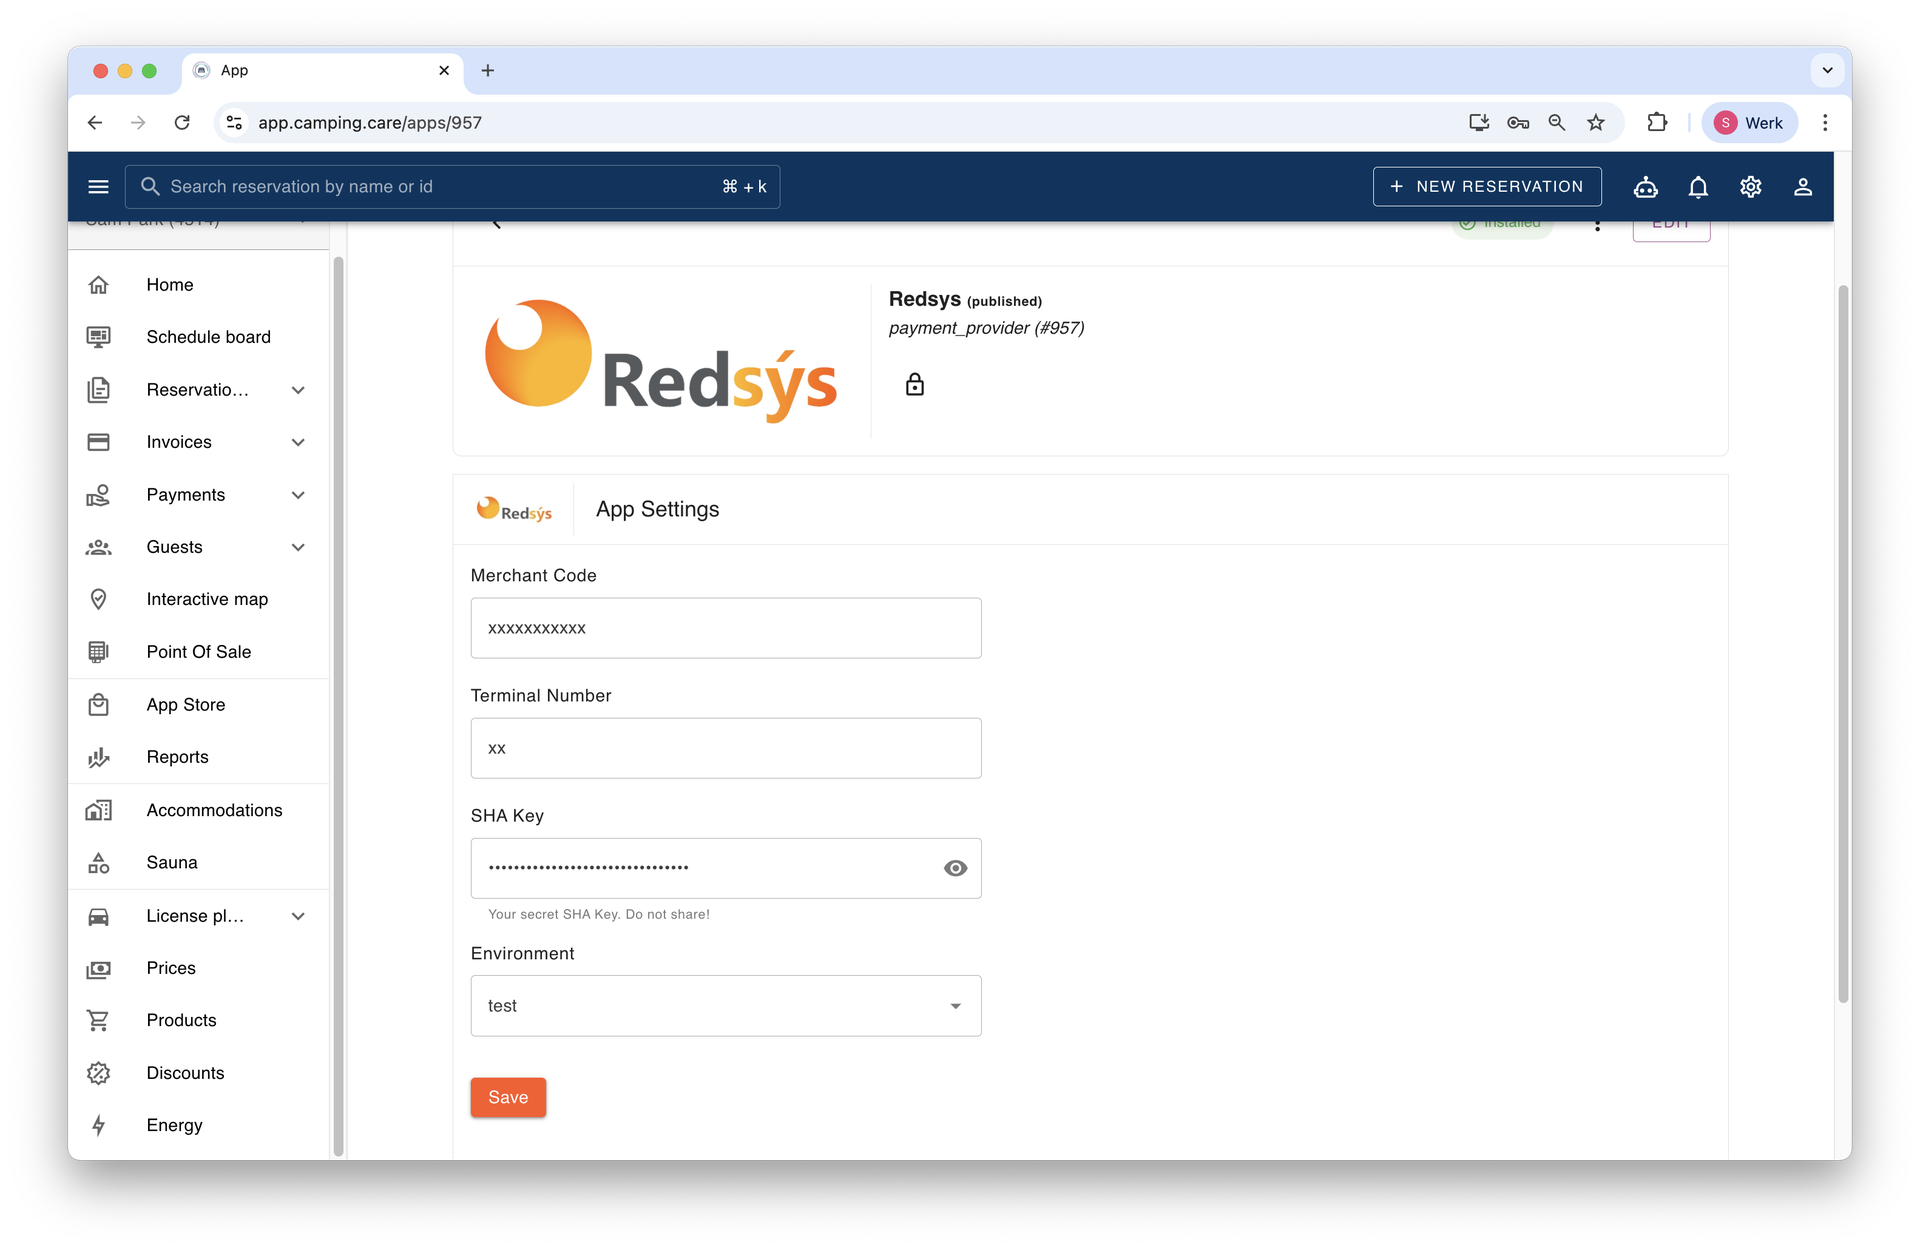Viewport: 1920px width, 1250px height.
Task: Click the NEW RESERVATION button
Action: pos(1486,187)
